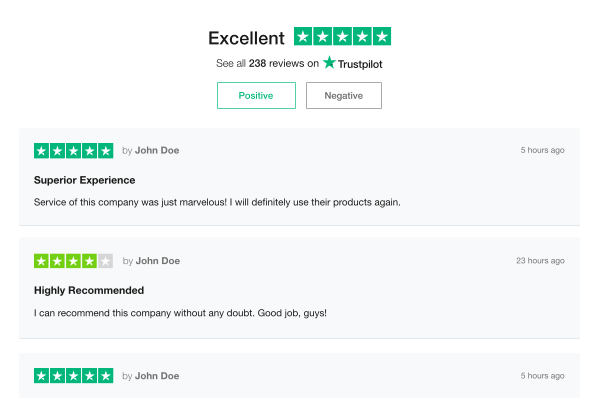The image size is (600, 398).
Task: Open the Superior Experience review title
Action: coord(85,180)
